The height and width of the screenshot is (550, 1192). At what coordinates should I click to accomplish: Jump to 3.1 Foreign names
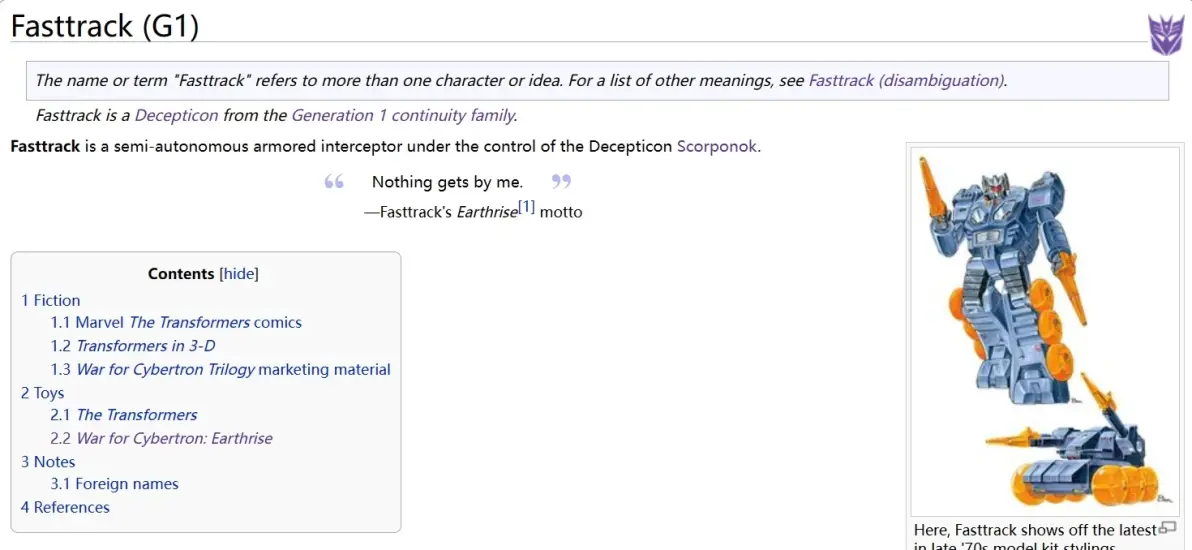coord(115,484)
